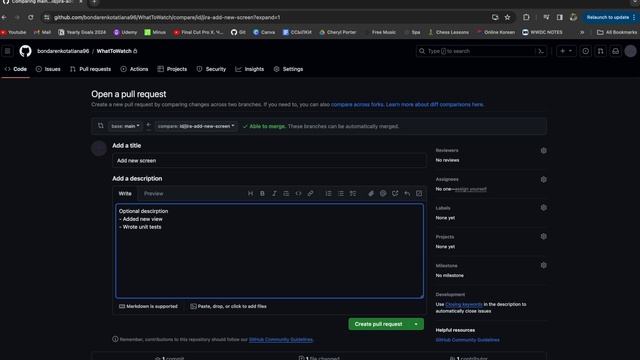Viewport: 640px width, 360px height.
Task: Open the Projects repository tab
Action: [172, 69]
